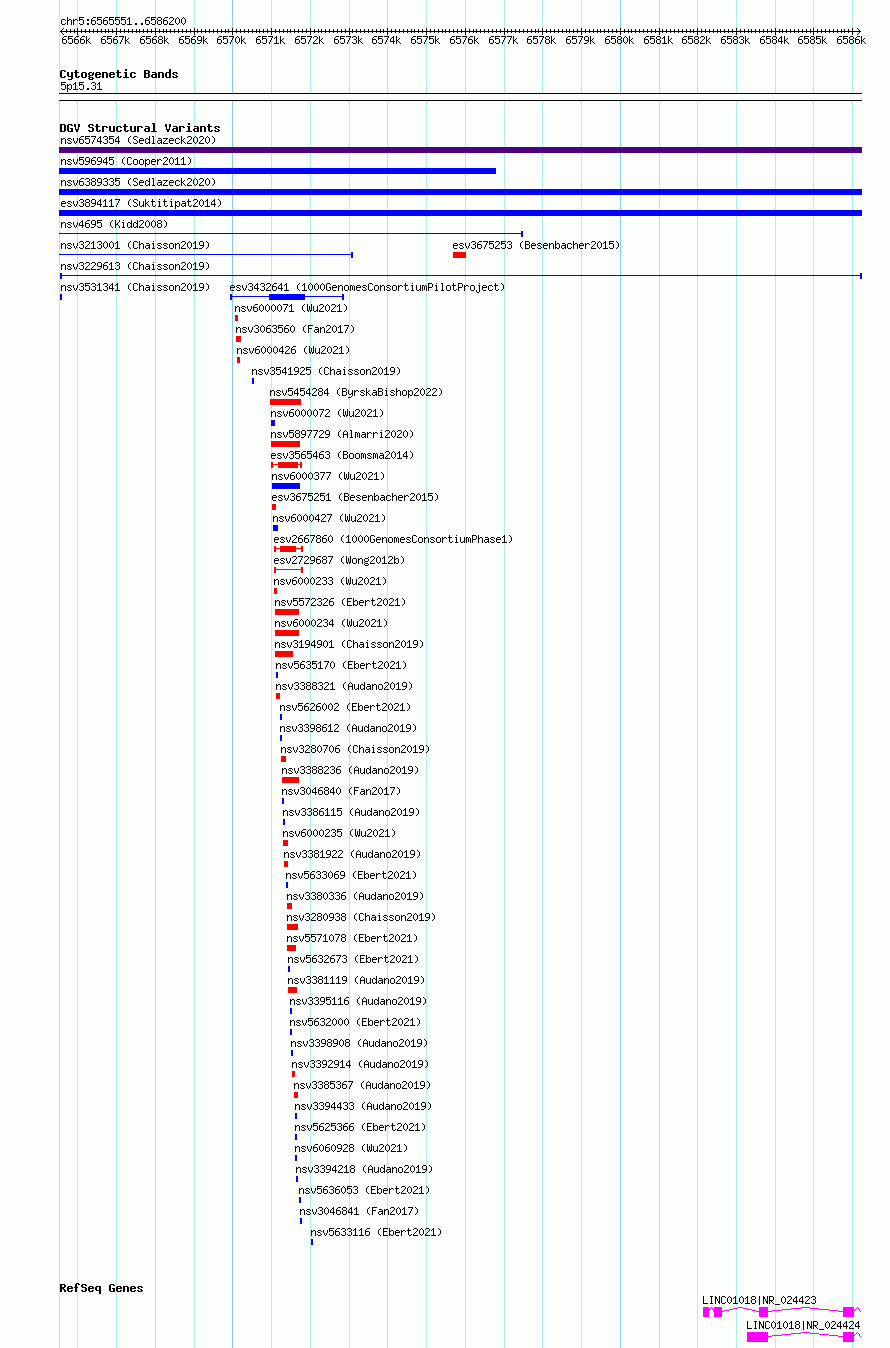Image resolution: width=890 pixels, height=1348 pixels.
Task: Click nsv3394433 (Audano2019) label
Action: (x=364, y=1107)
